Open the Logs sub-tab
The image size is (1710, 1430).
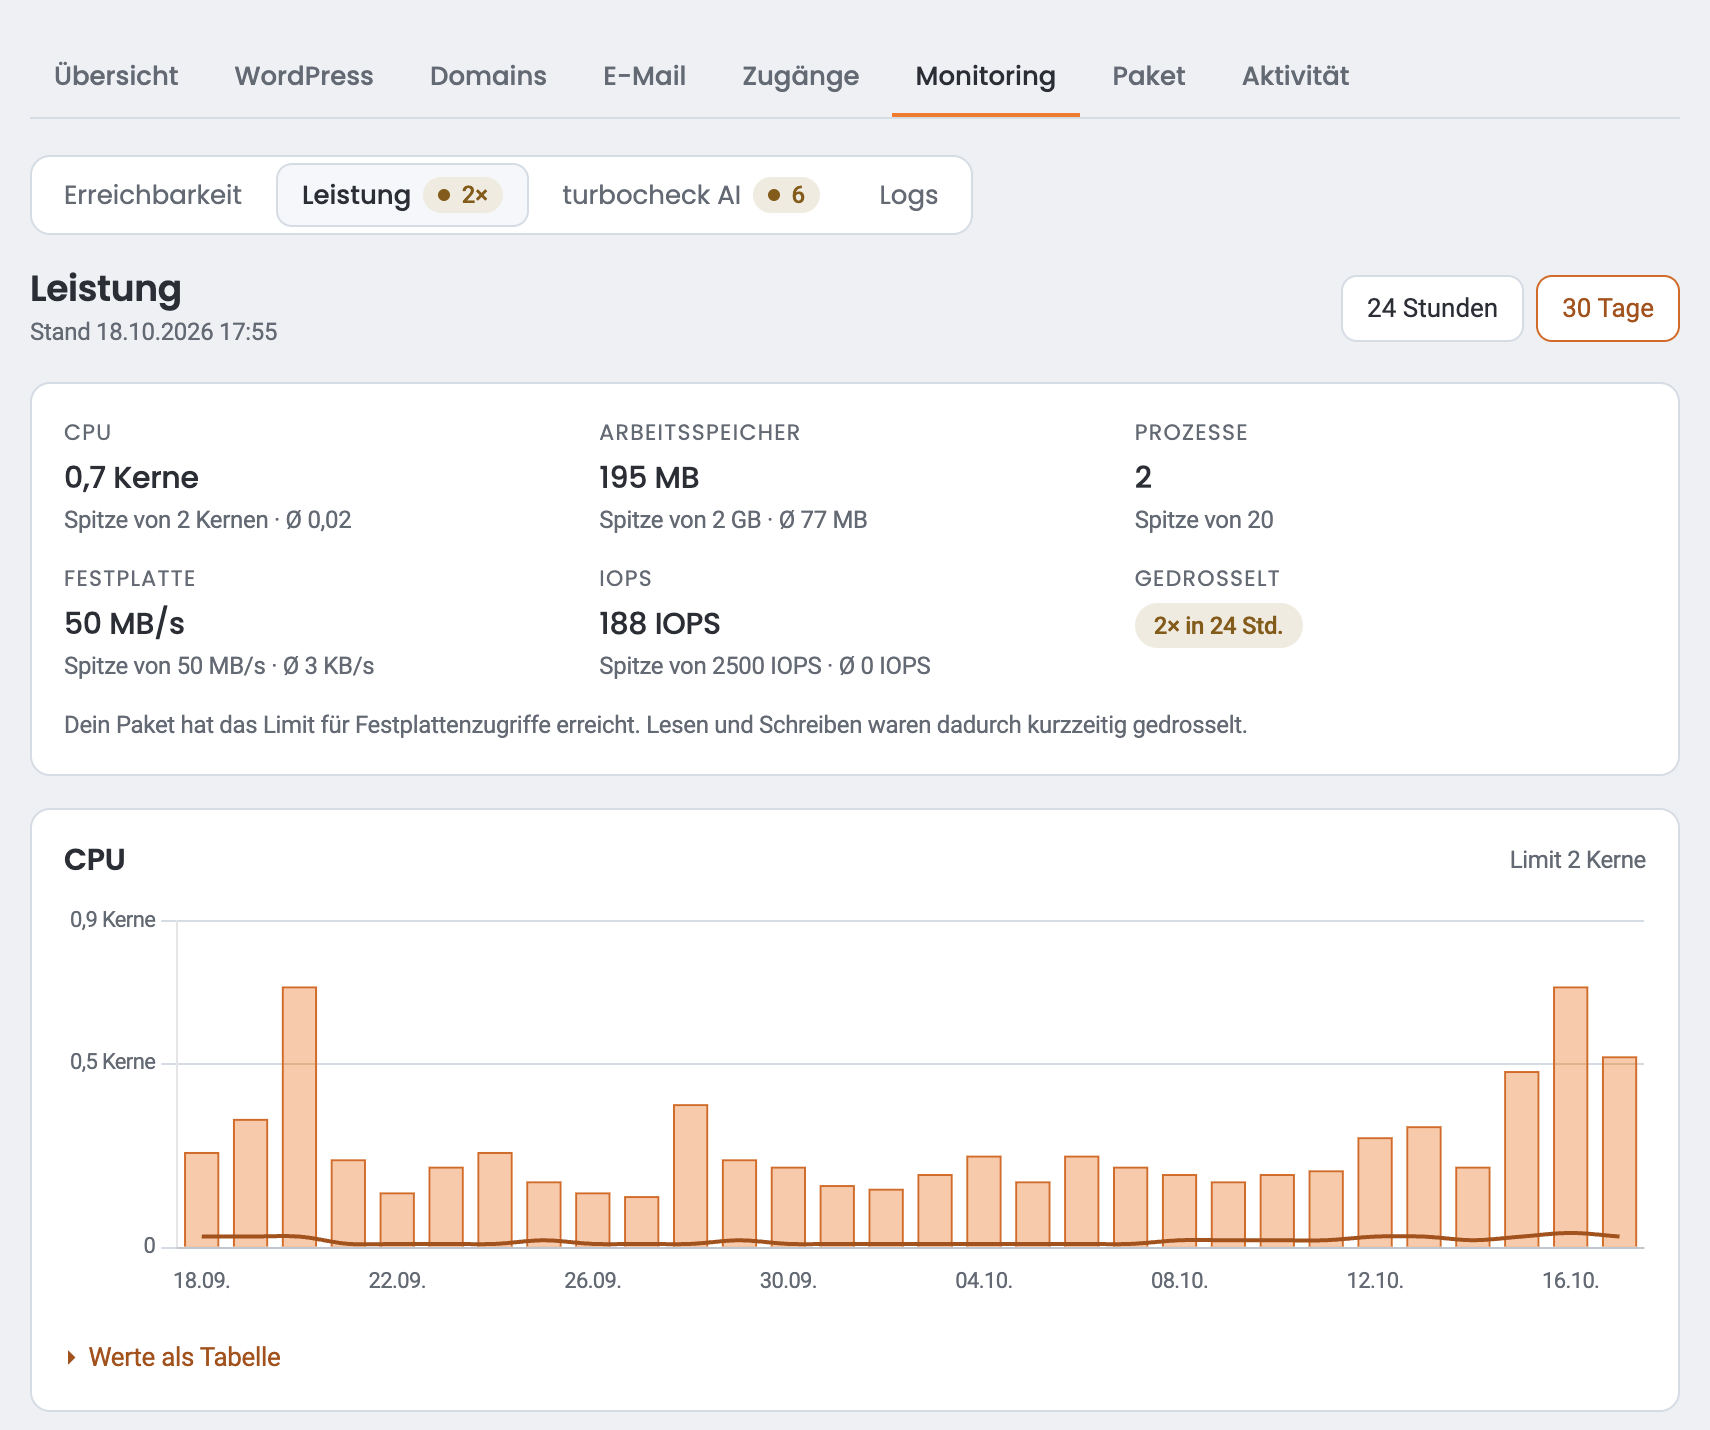909,195
